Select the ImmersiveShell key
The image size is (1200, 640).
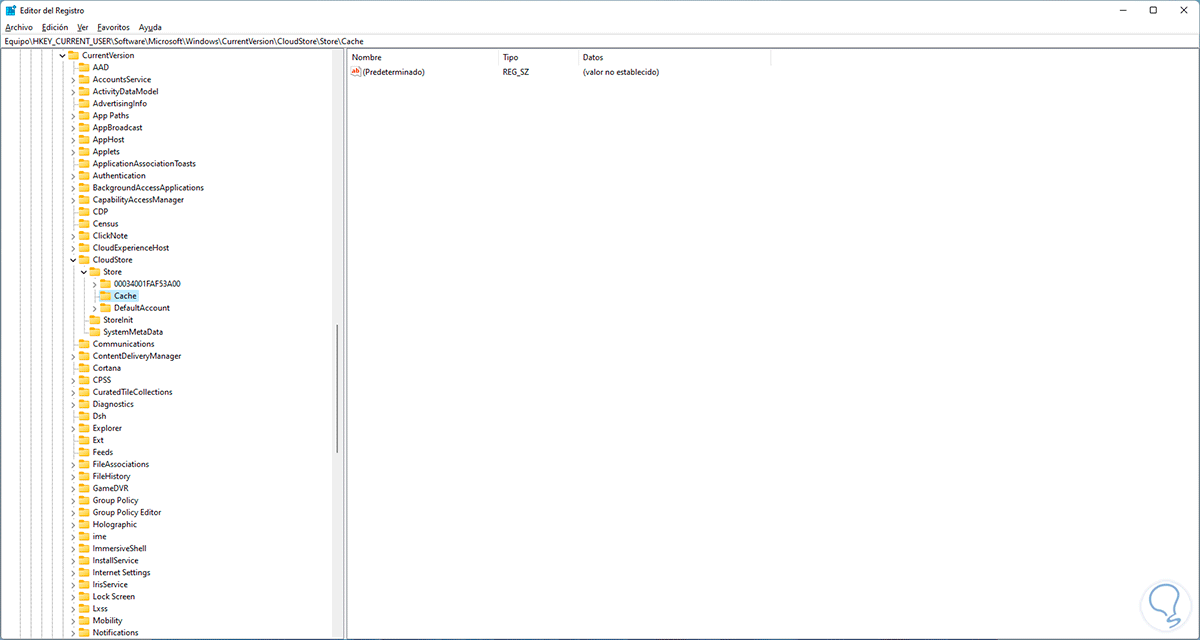[119, 549]
